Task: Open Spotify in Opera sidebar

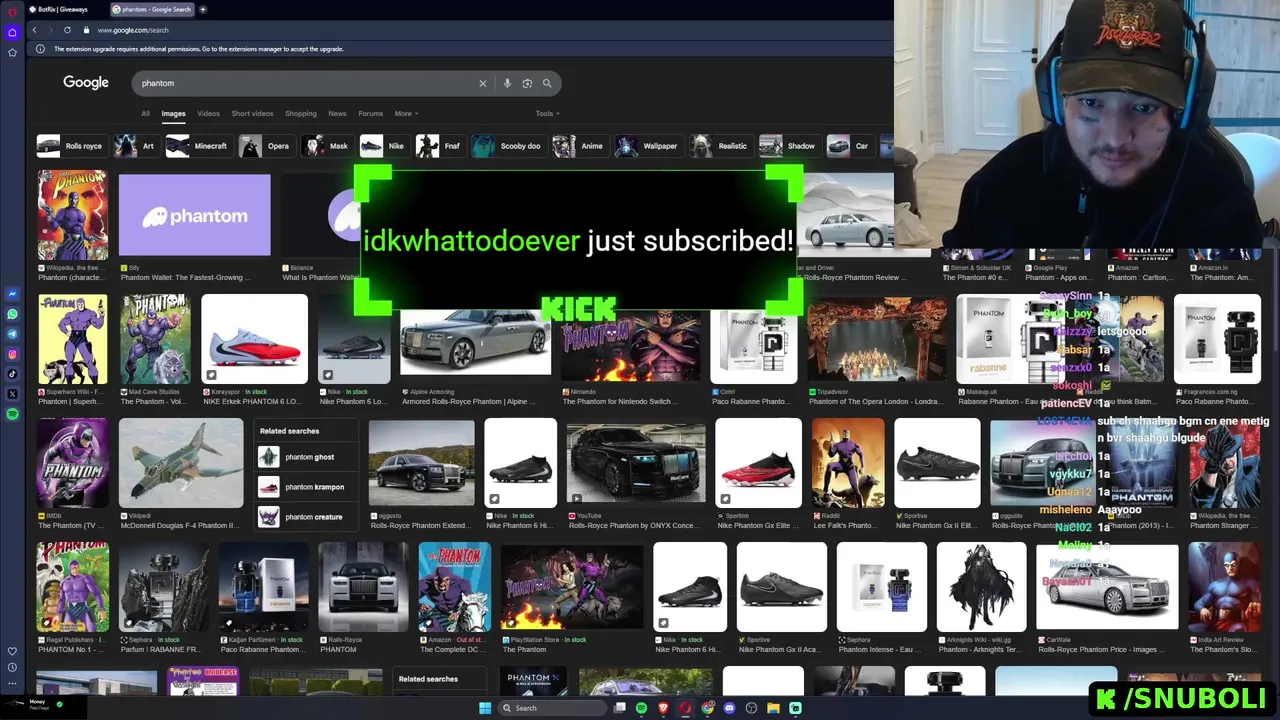Action: point(12,414)
